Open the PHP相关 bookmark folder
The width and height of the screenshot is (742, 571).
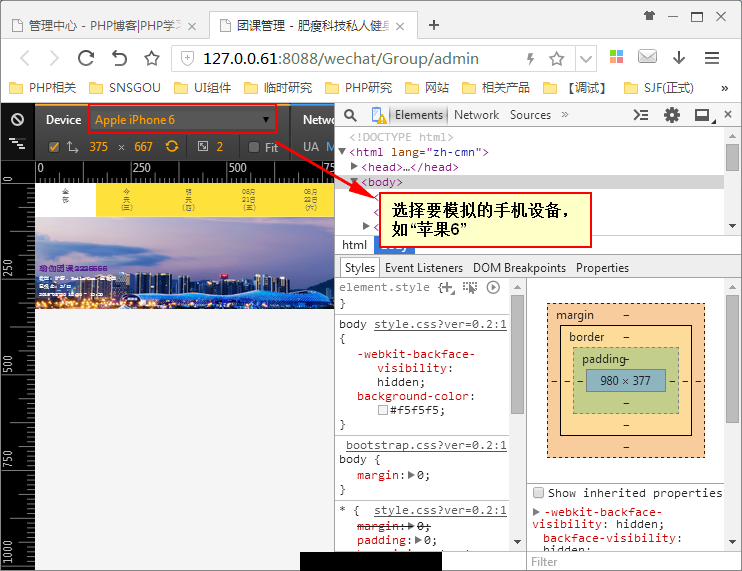[x=43, y=88]
